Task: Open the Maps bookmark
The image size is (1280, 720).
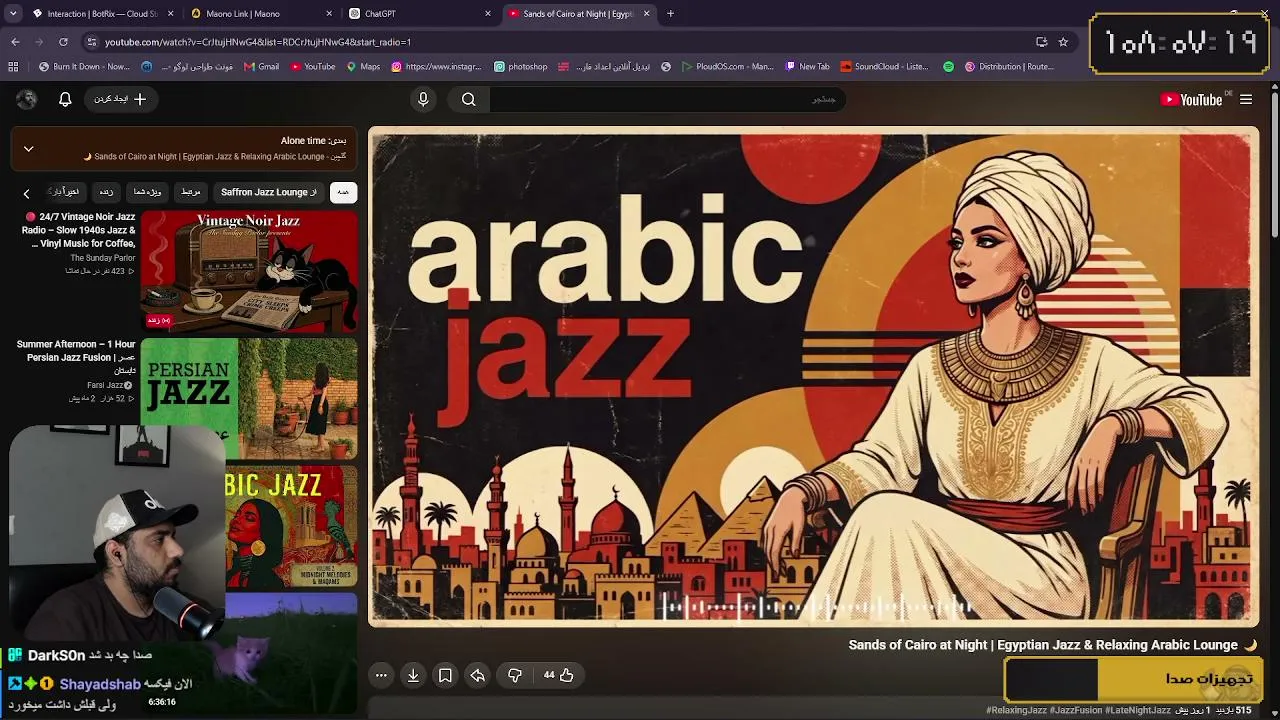Action: 363,67
